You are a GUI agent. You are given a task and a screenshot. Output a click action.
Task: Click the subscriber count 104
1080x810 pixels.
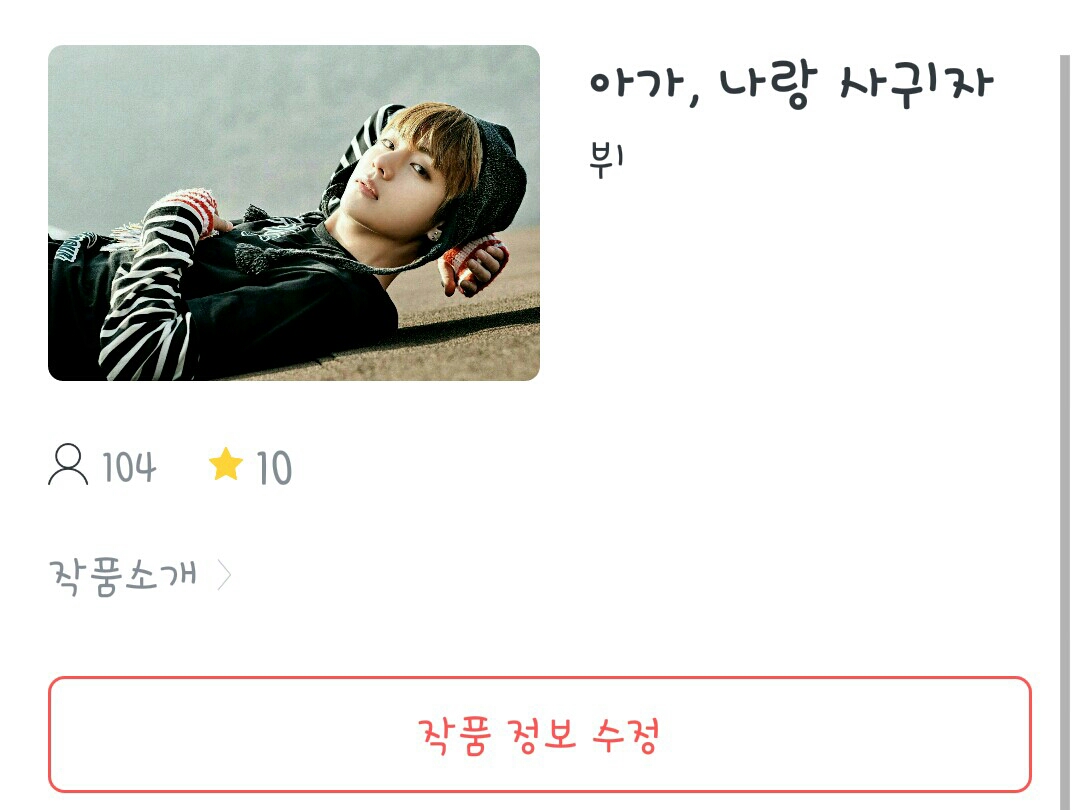[129, 467]
